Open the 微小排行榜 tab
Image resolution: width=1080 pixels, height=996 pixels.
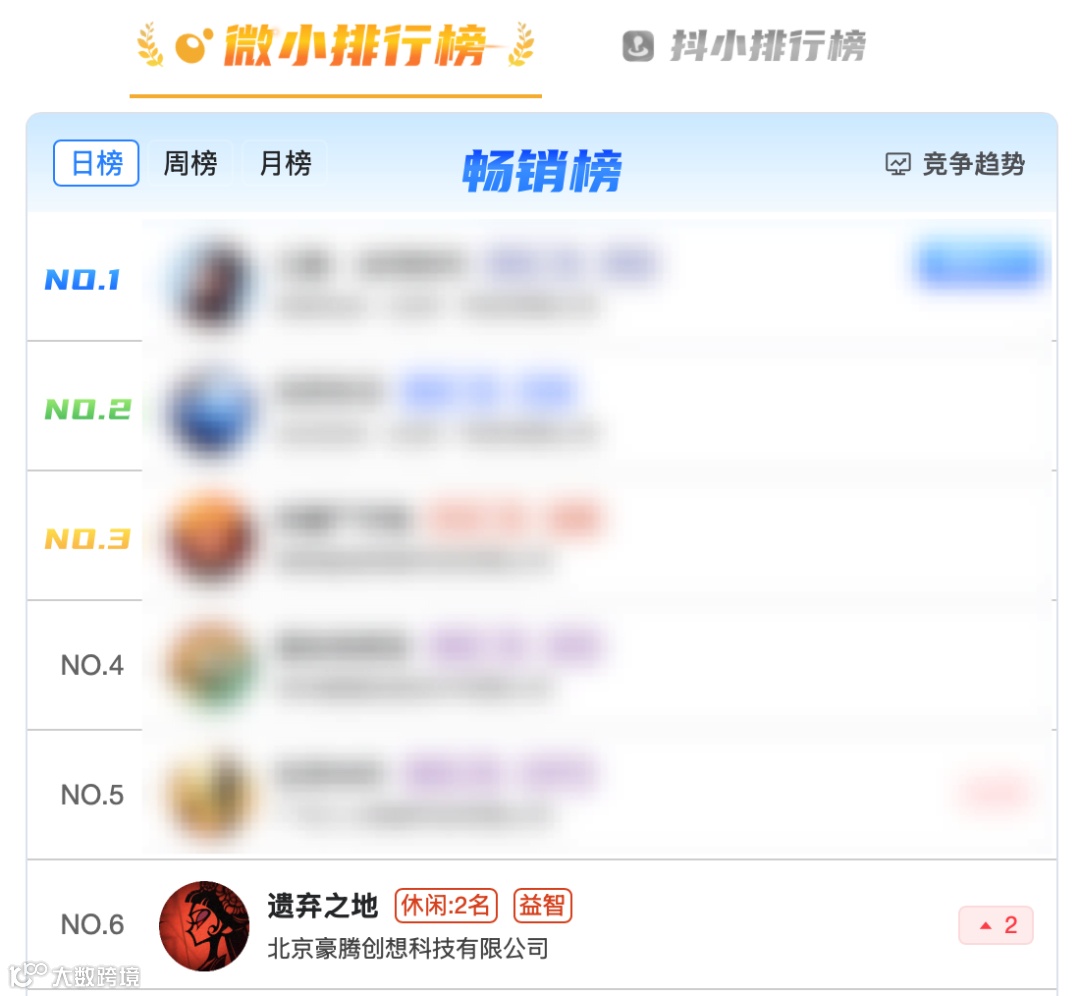(x=335, y=46)
